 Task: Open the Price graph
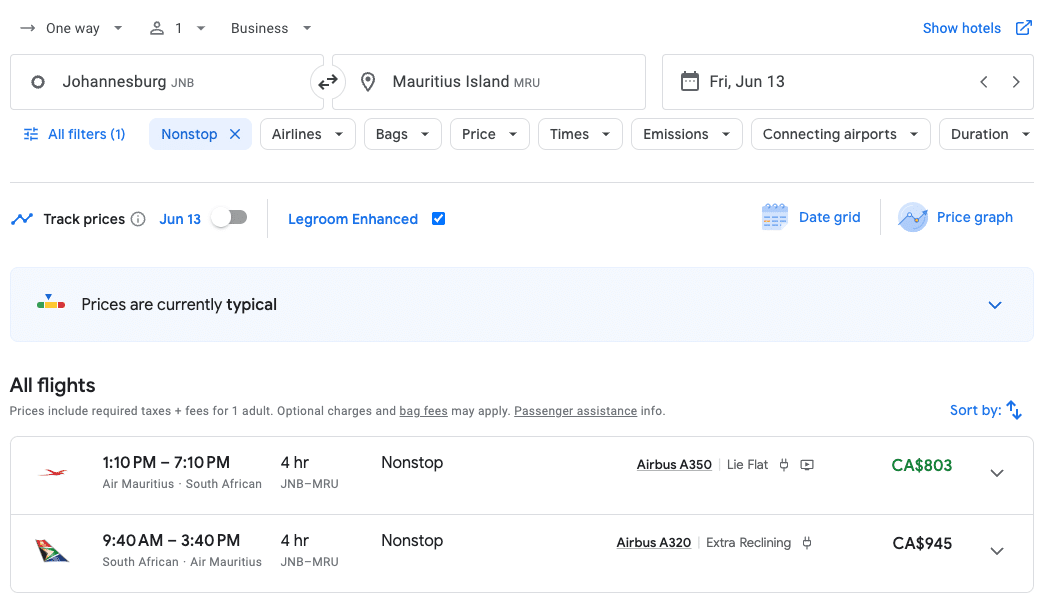[x=955, y=217]
